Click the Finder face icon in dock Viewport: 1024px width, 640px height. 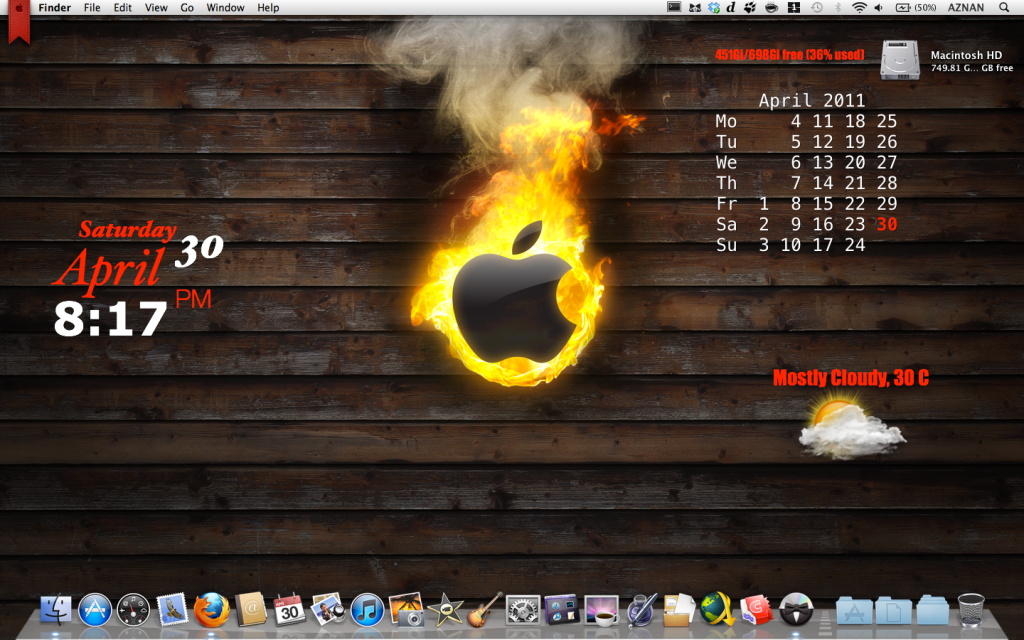(56, 608)
